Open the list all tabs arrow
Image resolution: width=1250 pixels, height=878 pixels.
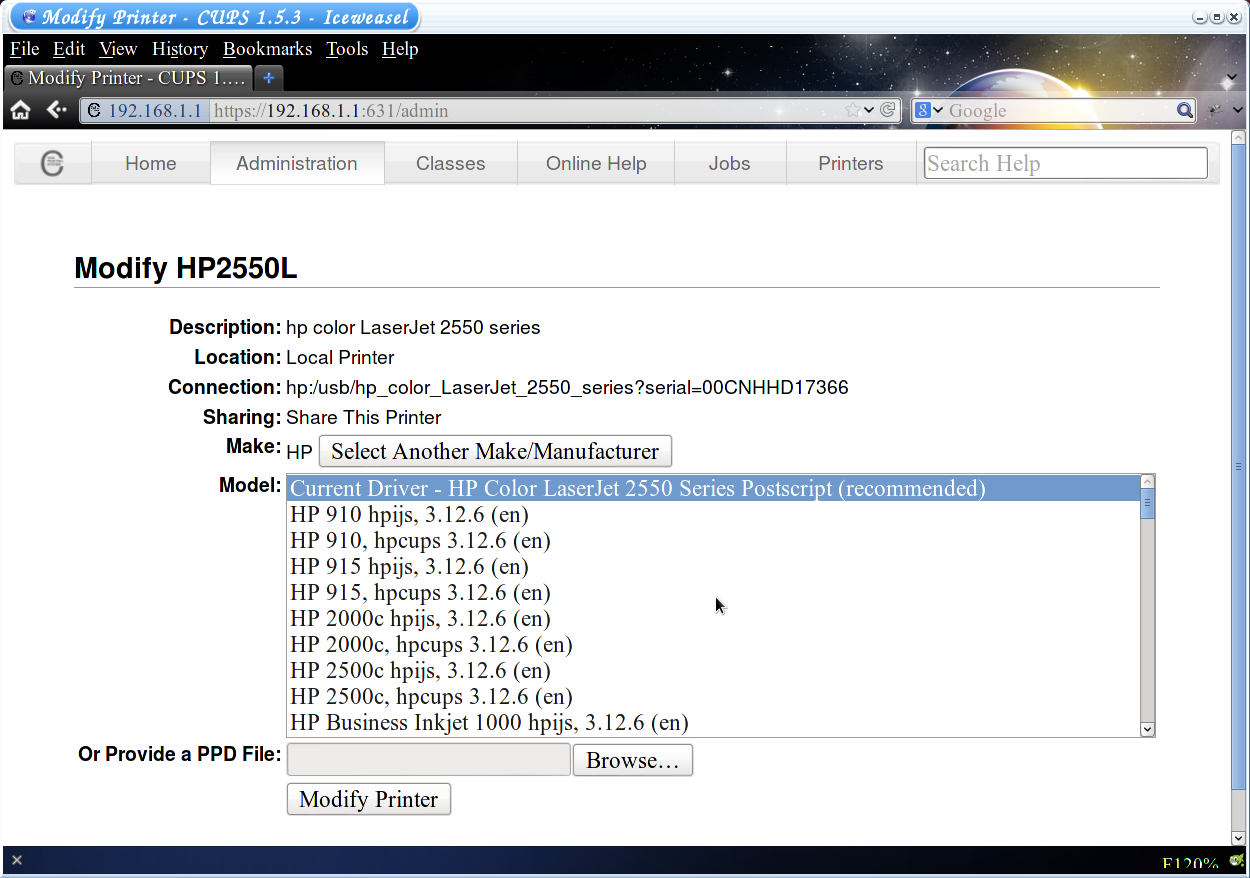[x=1232, y=78]
